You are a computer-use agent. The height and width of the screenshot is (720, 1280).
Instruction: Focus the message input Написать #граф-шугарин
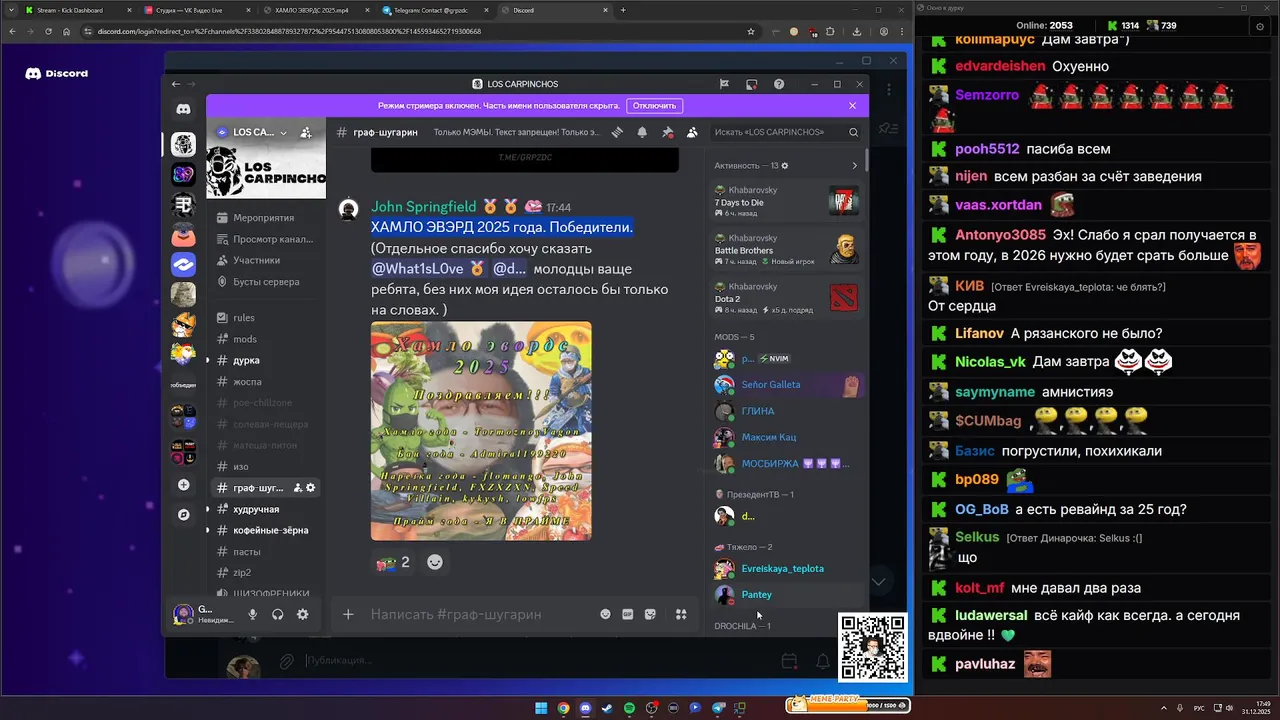point(480,614)
